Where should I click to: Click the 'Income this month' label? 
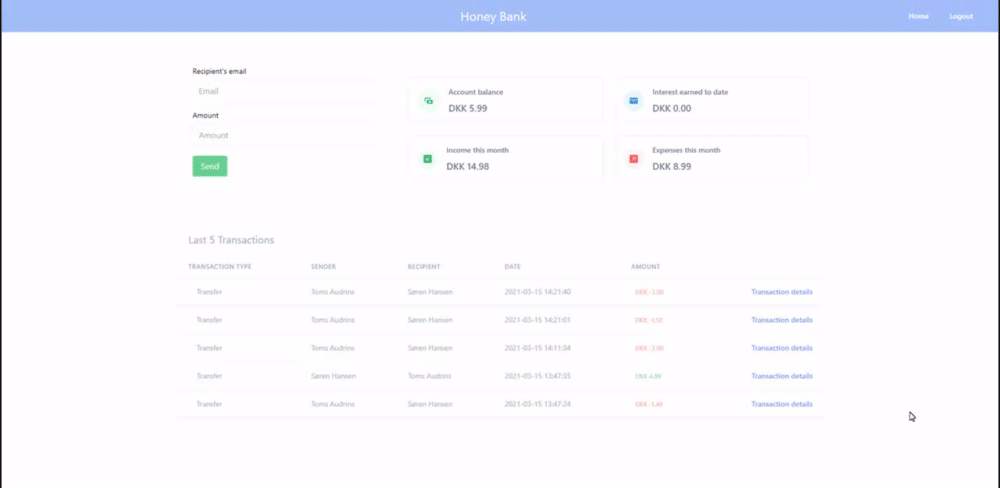[x=478, y=150]
